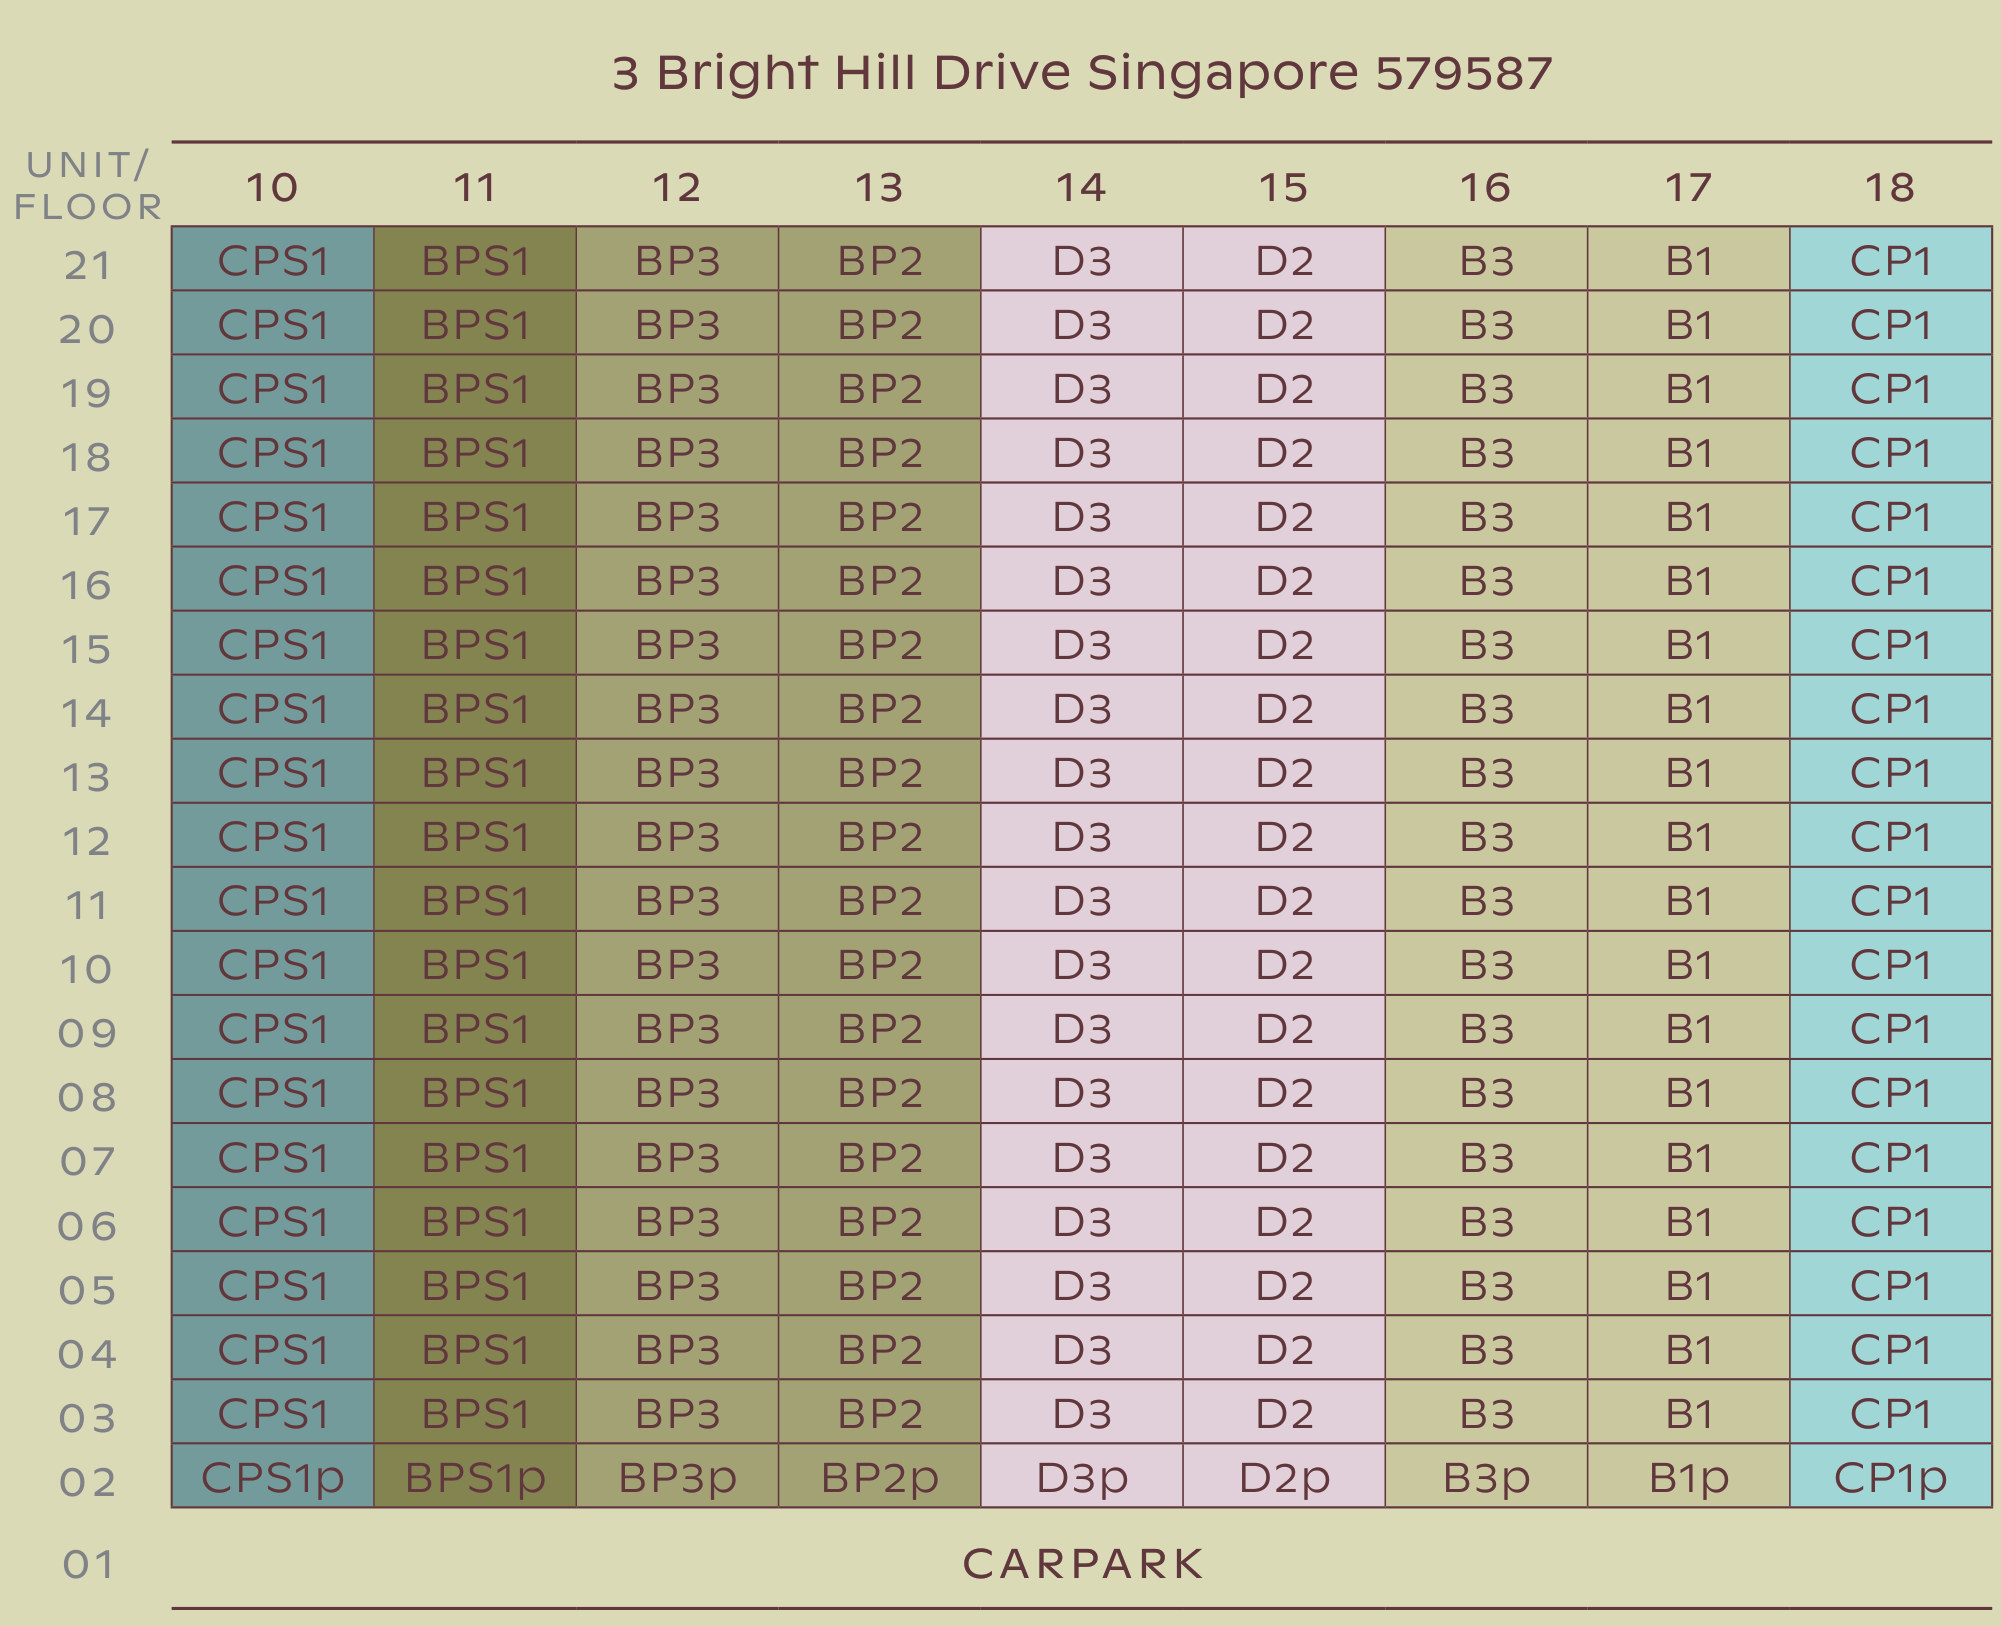Click the address title '3 Bright Hill Drive Singapore 579587'
Viewport: 2001px width, 1626px height.
(x=1082, y=73)
